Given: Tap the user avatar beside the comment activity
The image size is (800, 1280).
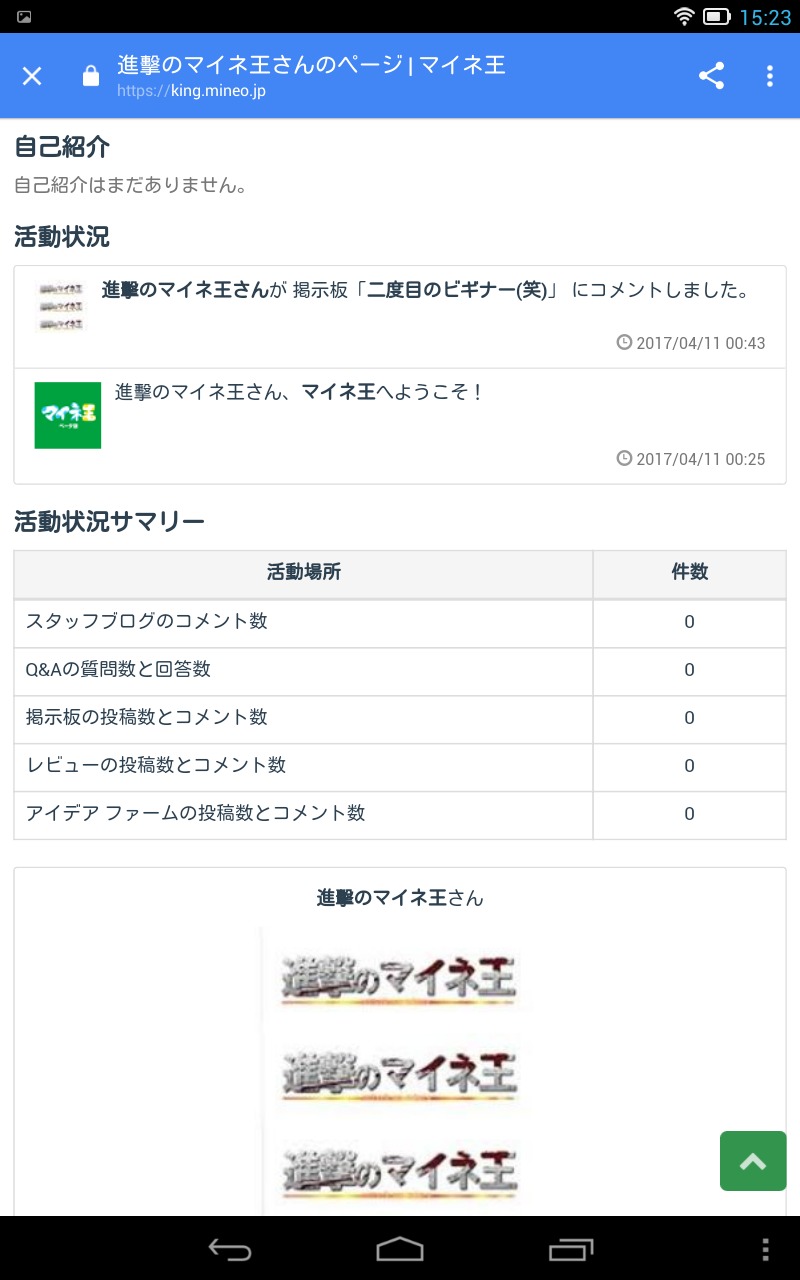Looking at the screenshot, I should click(x=62, y=307).
